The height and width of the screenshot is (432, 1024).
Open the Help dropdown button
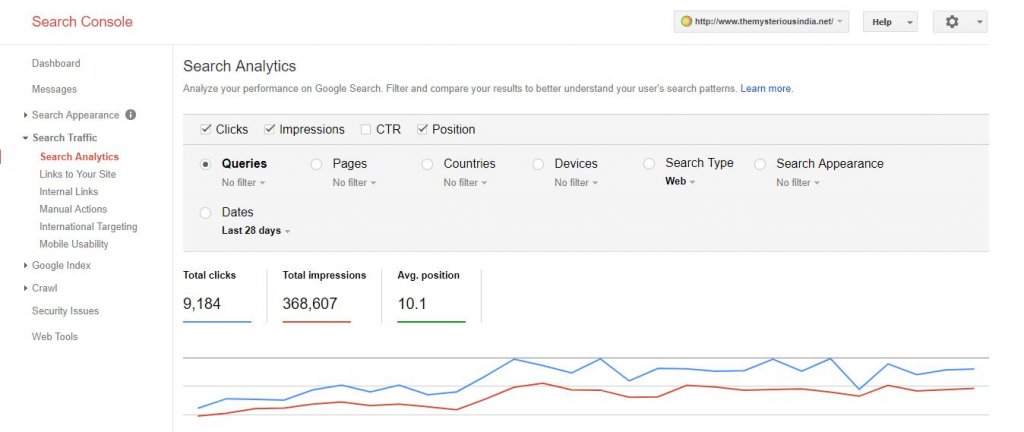(891, 22)
